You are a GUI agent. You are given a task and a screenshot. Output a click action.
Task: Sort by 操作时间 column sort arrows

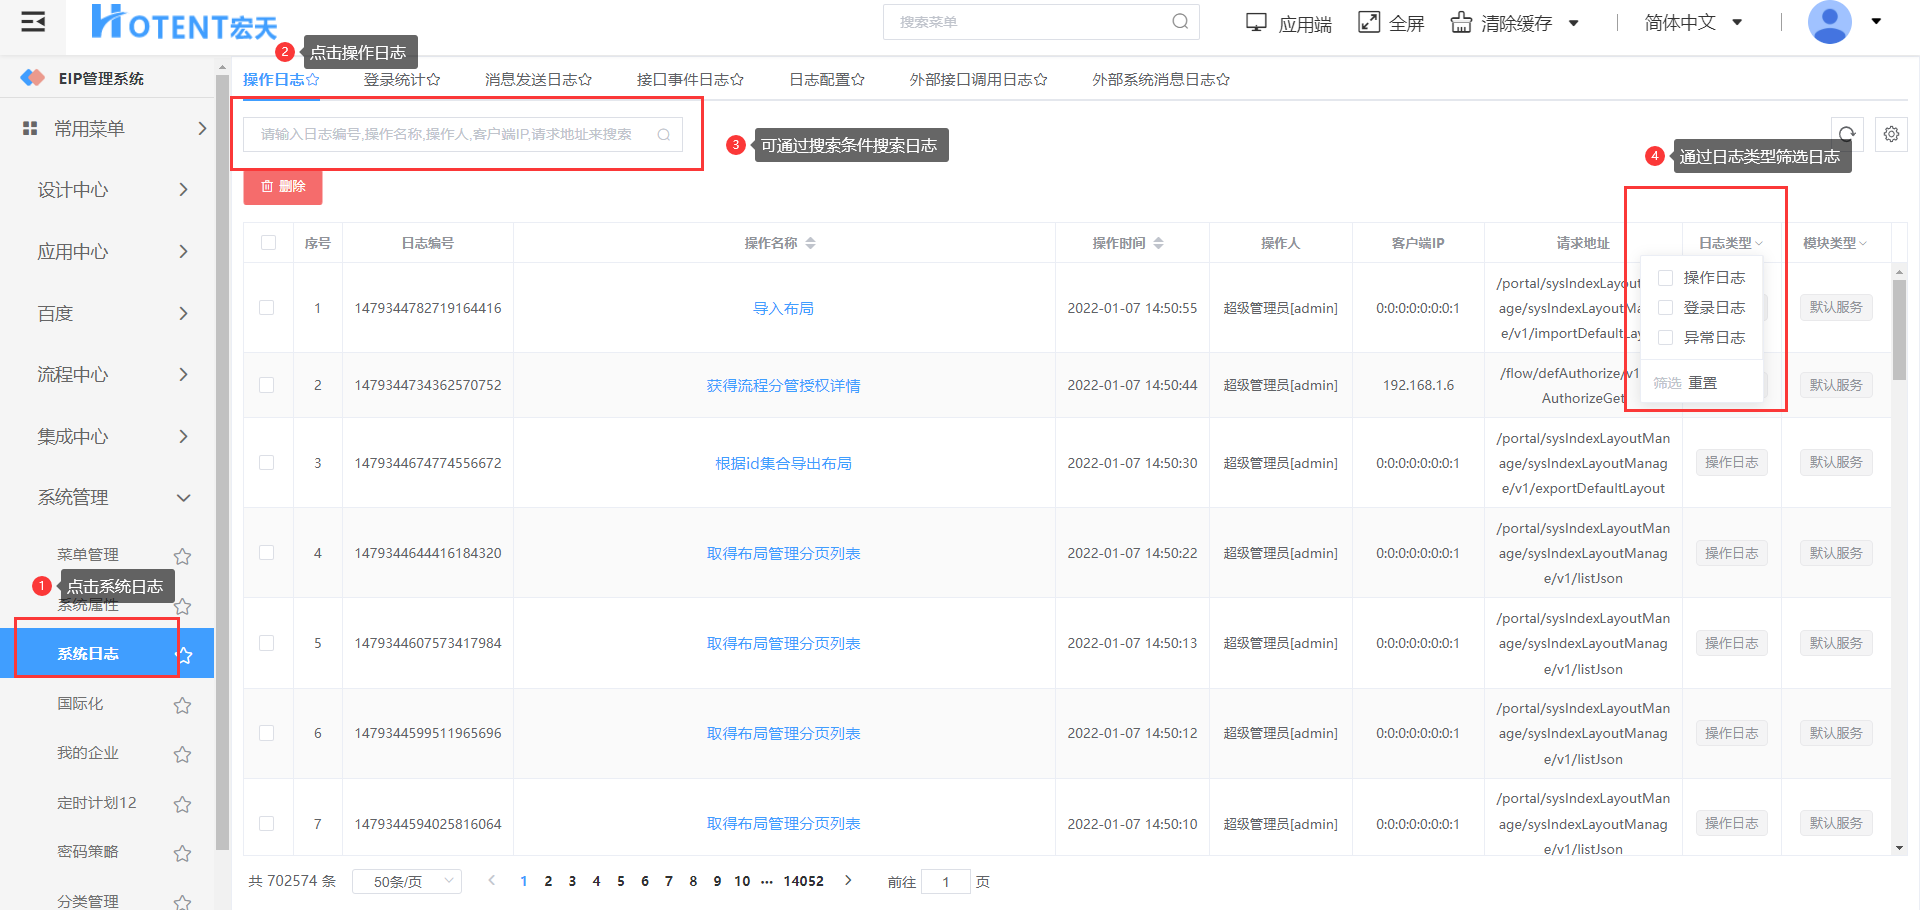pos(1158,243)
